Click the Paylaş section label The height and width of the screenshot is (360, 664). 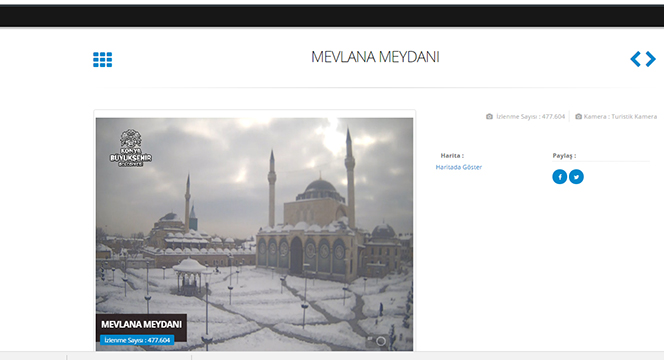[x=564, y=155]
